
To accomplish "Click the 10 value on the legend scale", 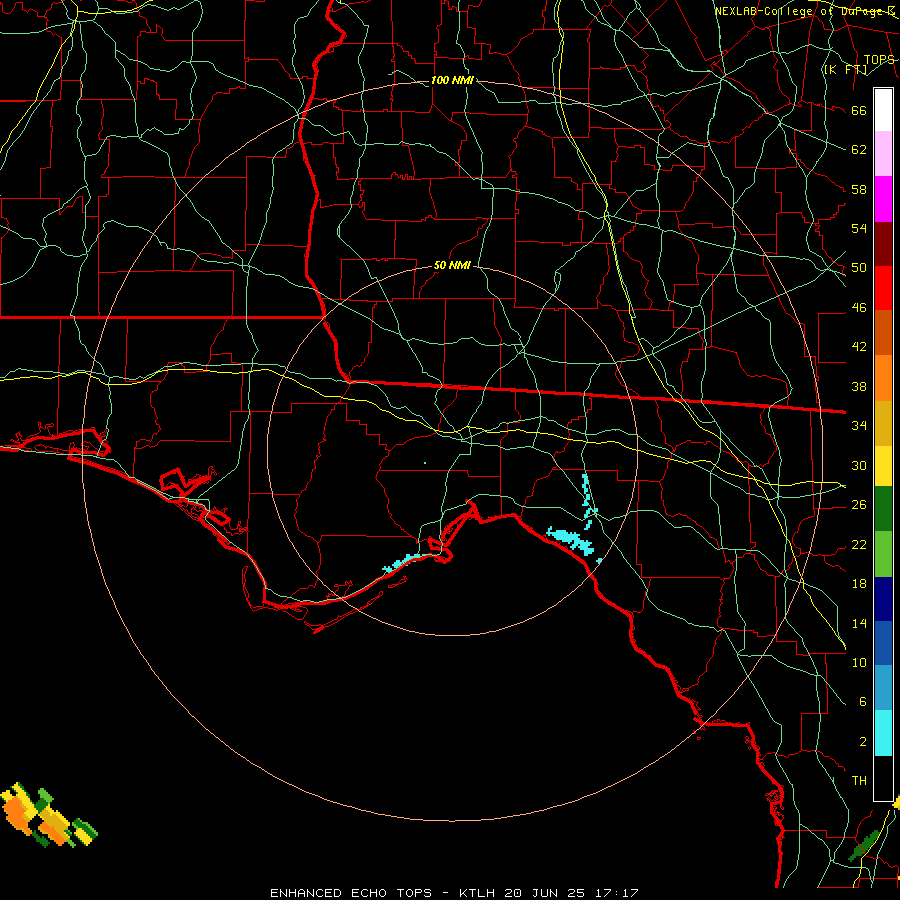I will [859, 662].
